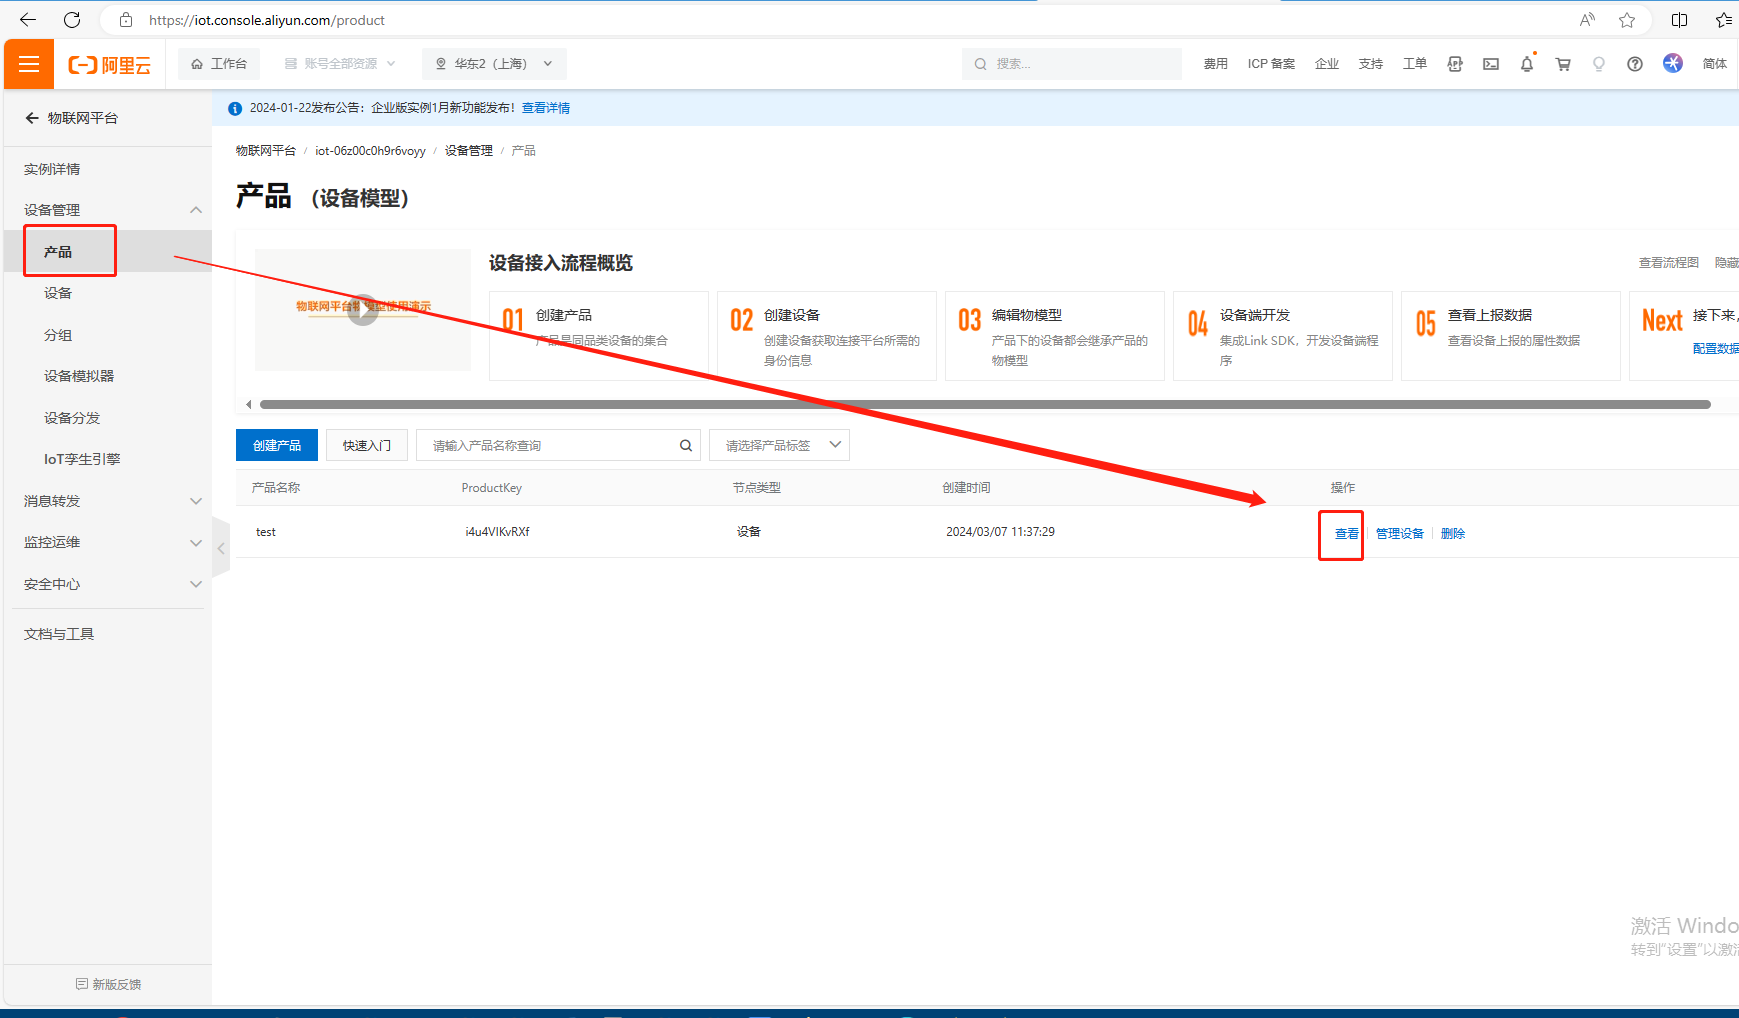Open the shopping cart icon
The width and height of the screenshot is (1739, 1018).
(x=1562, y=64)
